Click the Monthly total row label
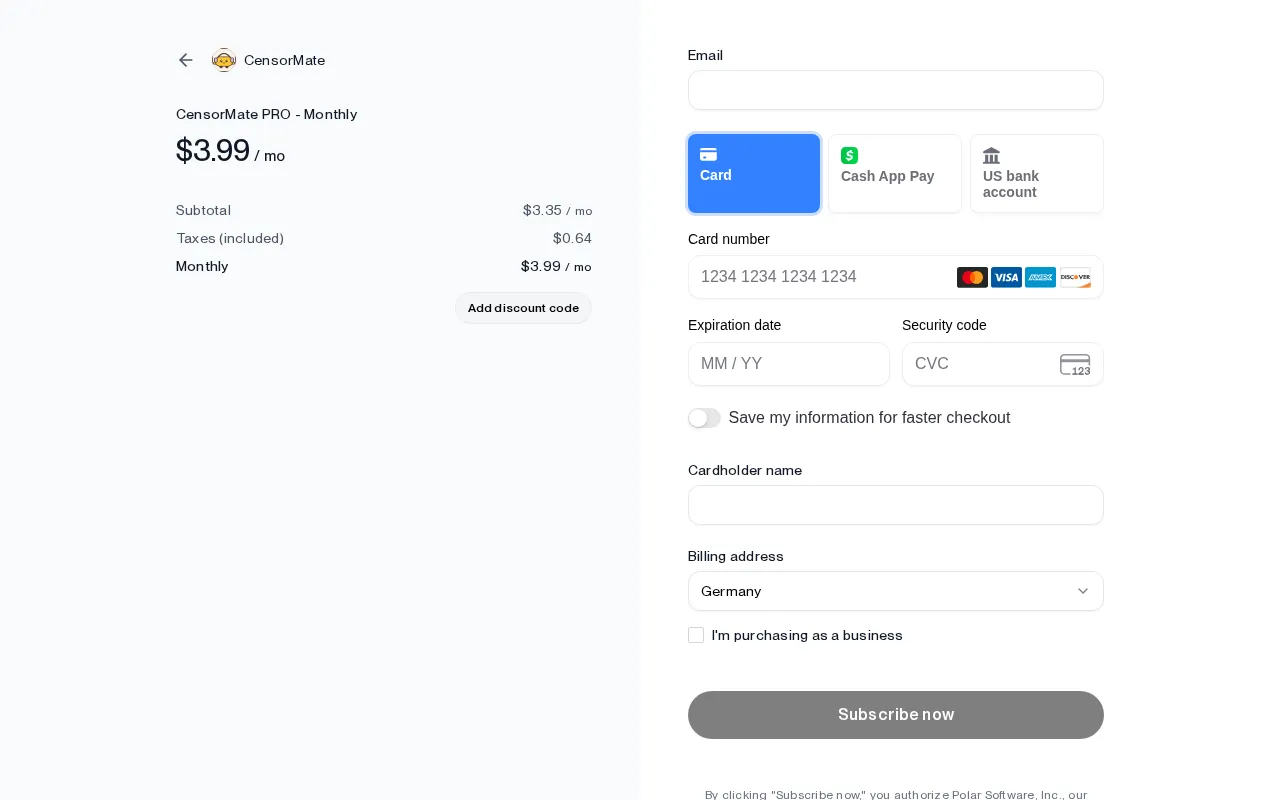 tap(202, 266)
